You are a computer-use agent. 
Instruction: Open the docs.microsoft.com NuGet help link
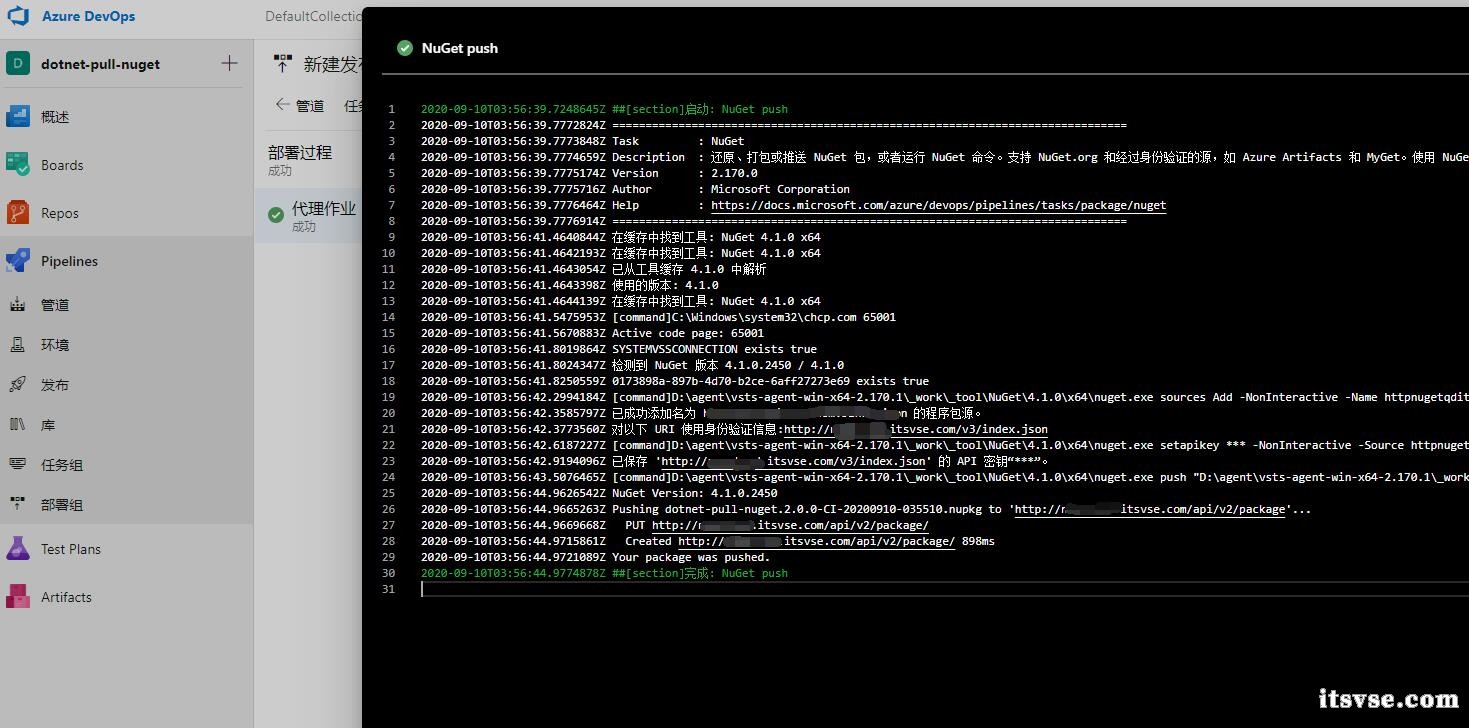coord(939,205)
